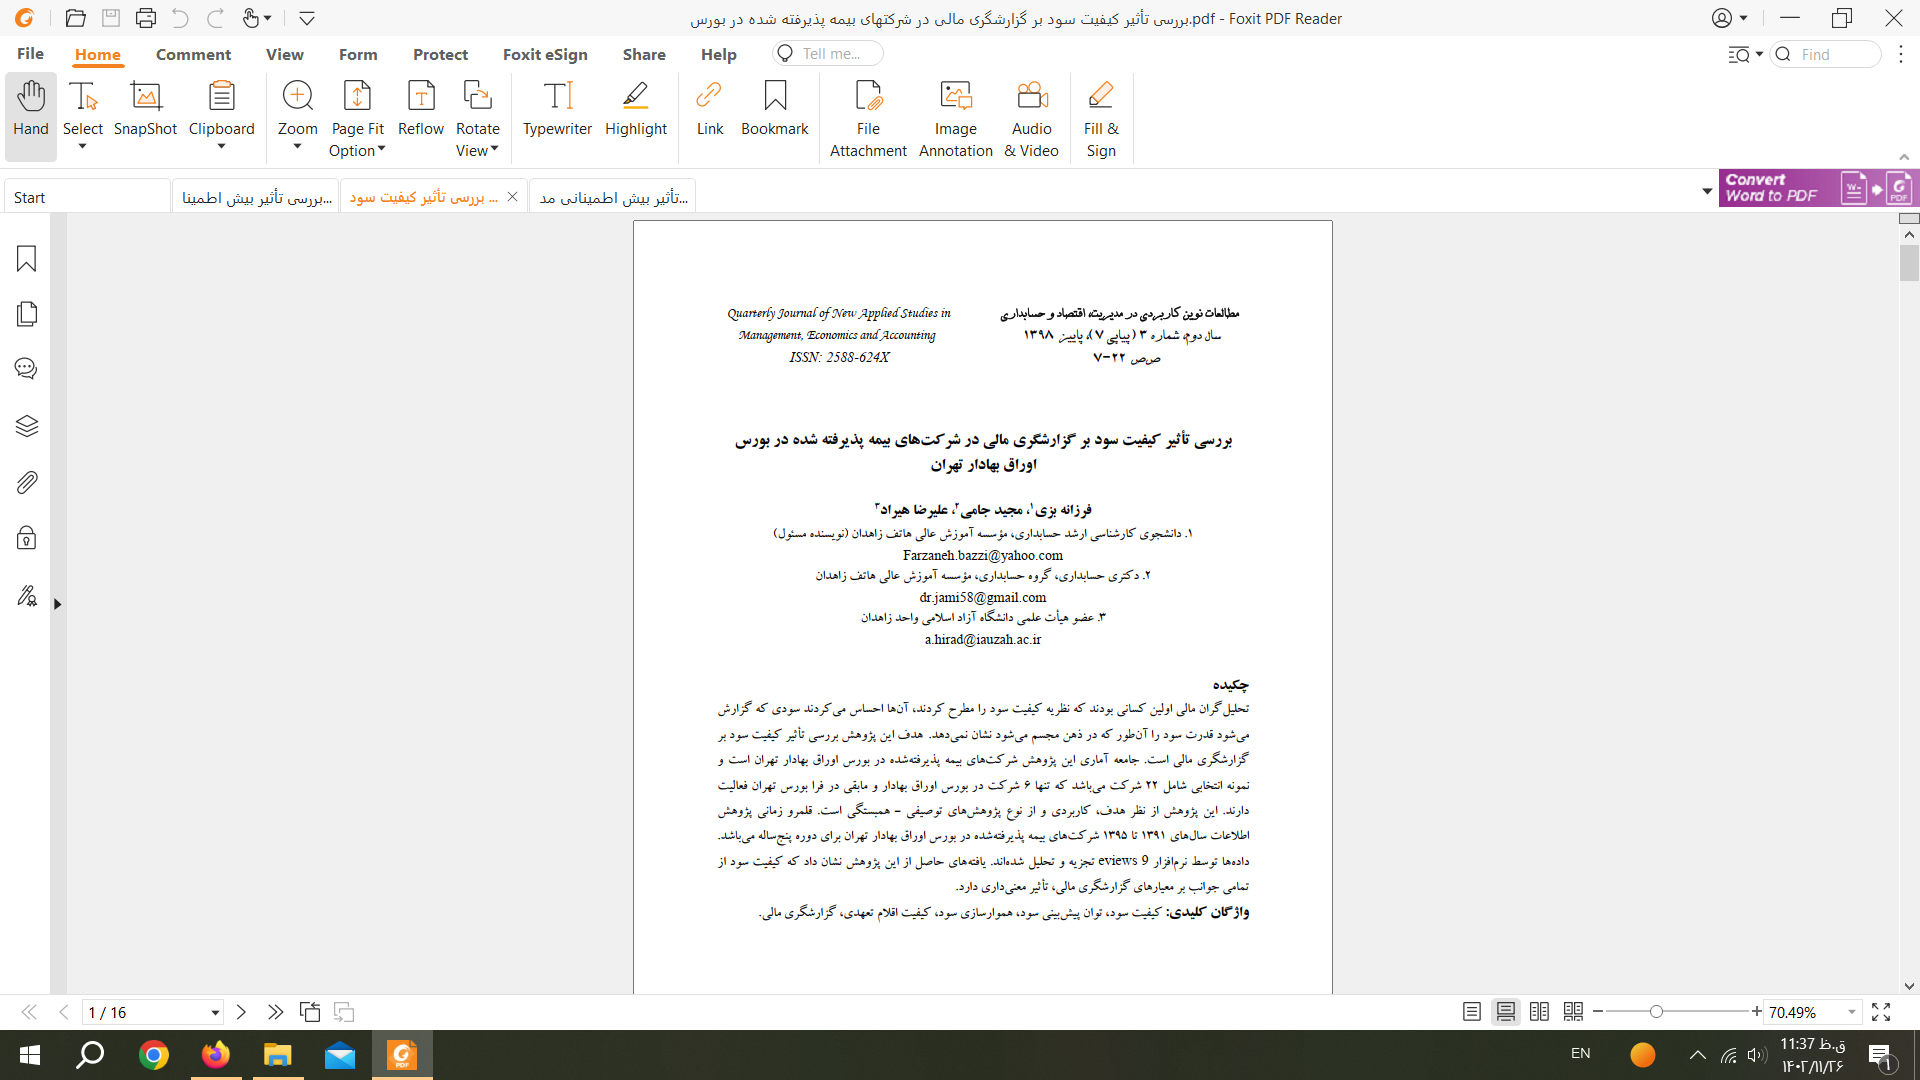This screenshot has height=1080, width=1920.
Task: Switch to the Start document tab
Action: [30, 197]
